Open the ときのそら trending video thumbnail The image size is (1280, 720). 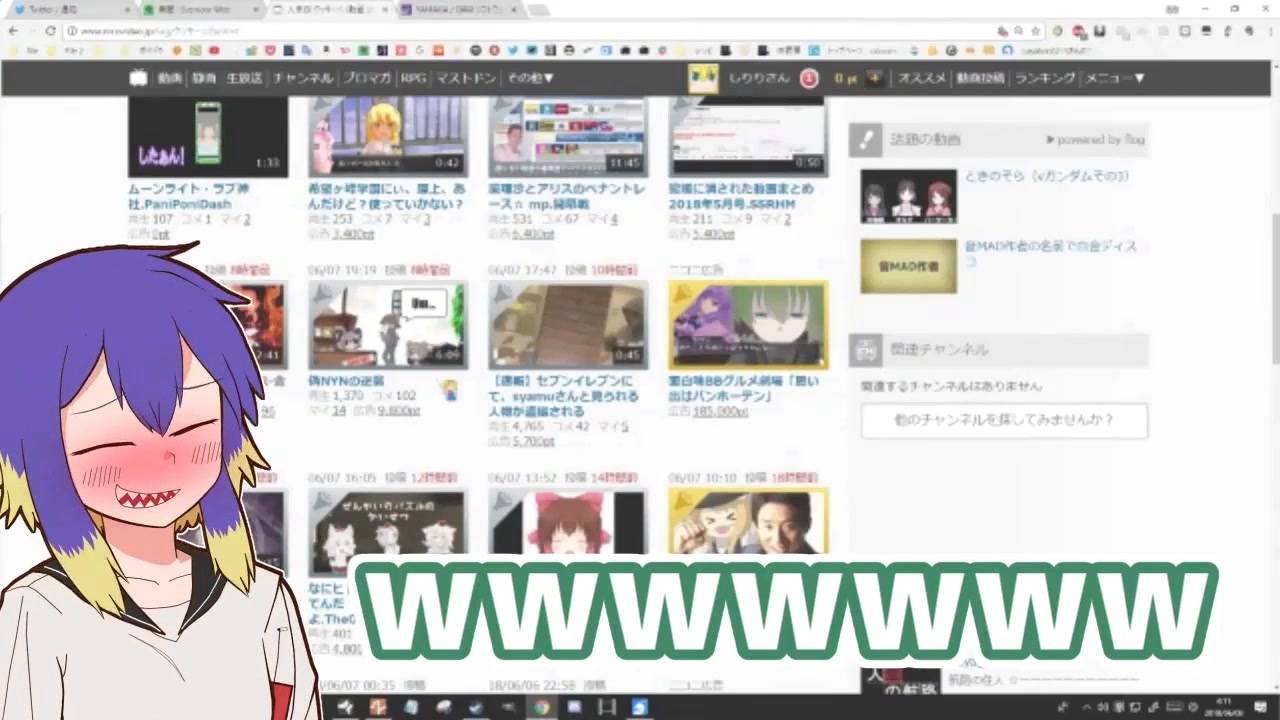(909, 196)
